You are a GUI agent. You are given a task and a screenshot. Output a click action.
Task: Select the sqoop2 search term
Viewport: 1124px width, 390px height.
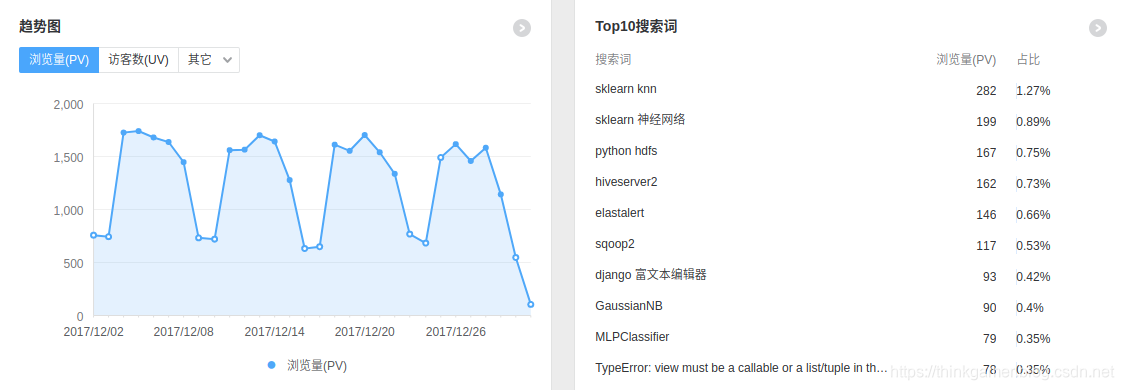[614, 244]
